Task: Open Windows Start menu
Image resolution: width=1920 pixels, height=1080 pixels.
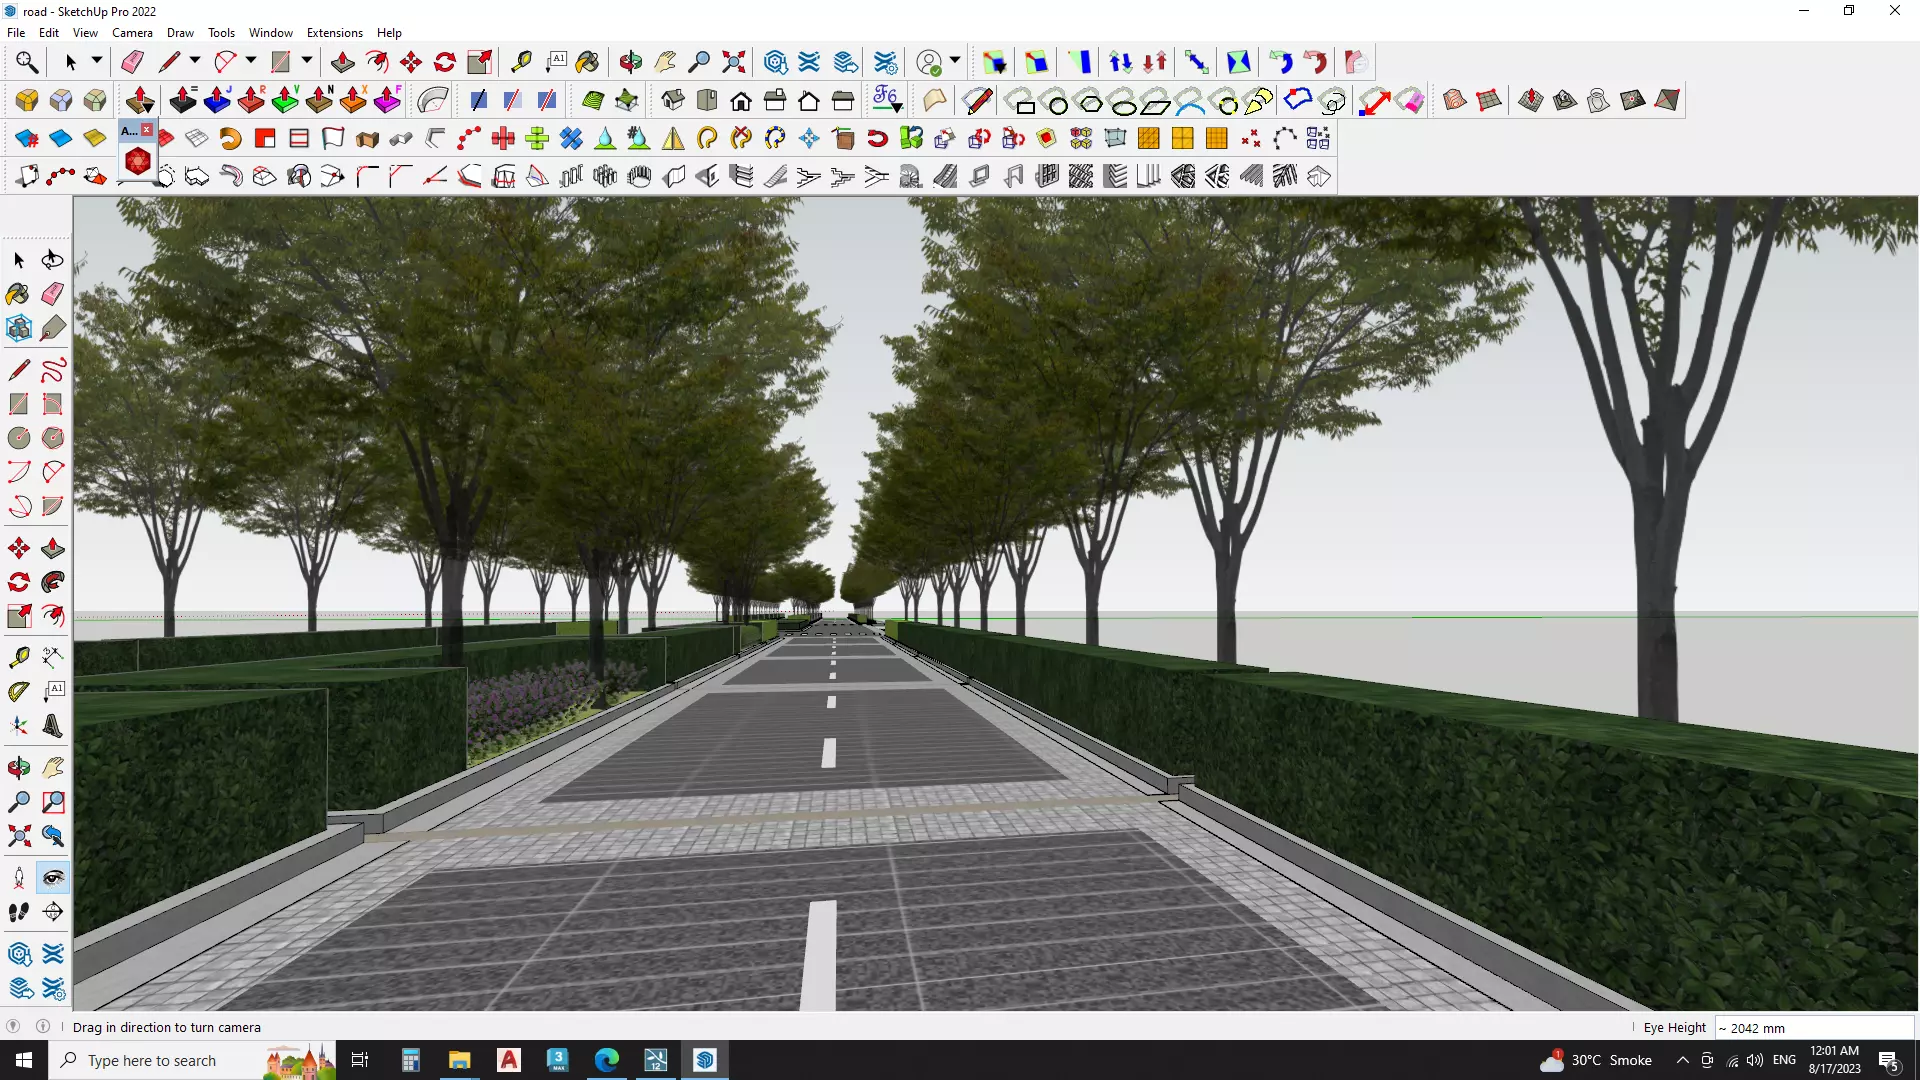Action: 24,1060
